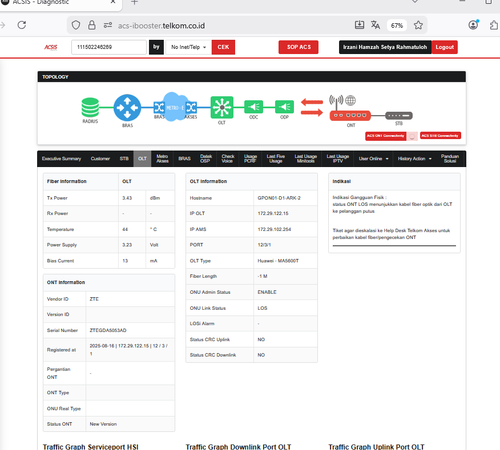
Task: Select the AKSES switch icon right of cloud
Action: point(191,107)
